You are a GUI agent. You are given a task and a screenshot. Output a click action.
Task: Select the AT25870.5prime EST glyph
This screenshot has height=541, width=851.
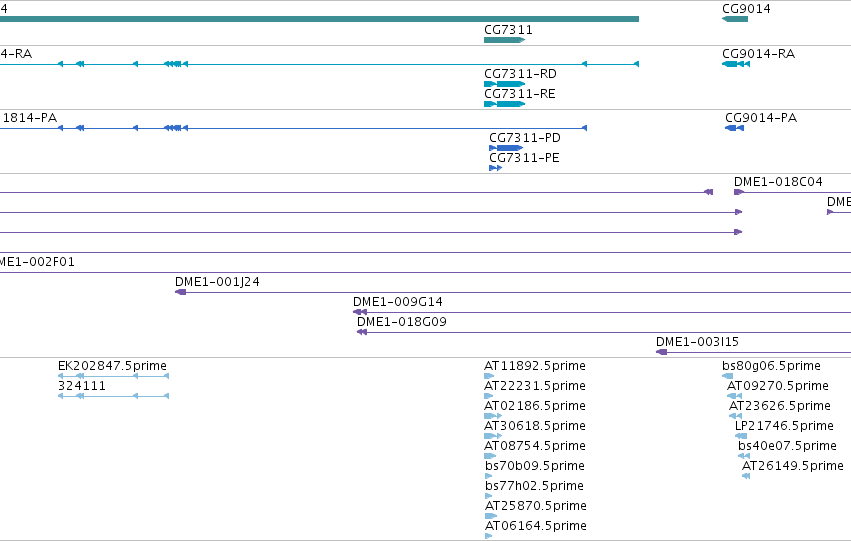pos(491,516)
